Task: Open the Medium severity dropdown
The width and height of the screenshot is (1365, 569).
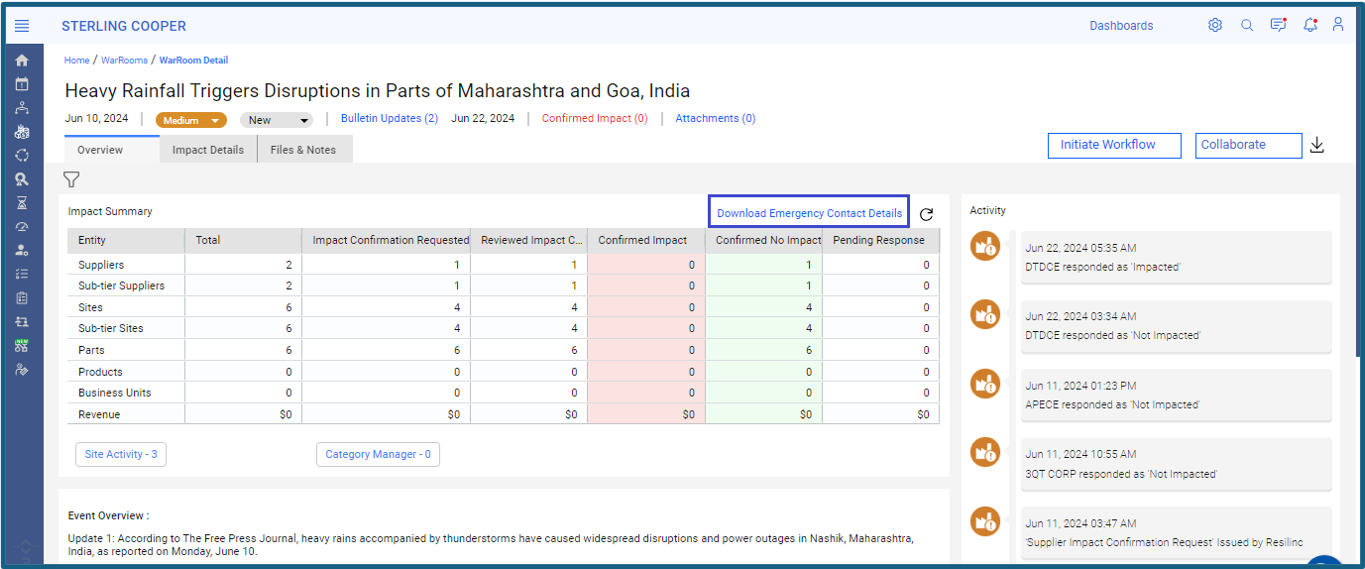Action: tap(191, 120)
